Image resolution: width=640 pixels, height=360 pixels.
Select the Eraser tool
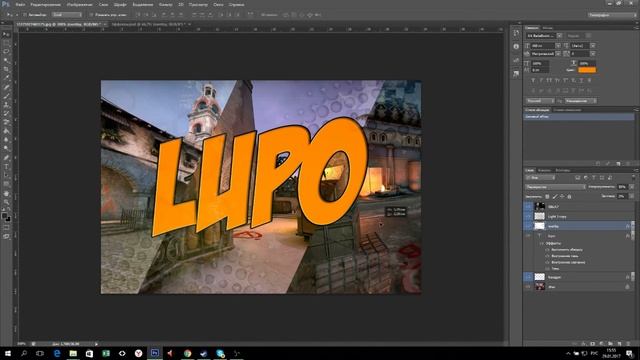(6, 122)
